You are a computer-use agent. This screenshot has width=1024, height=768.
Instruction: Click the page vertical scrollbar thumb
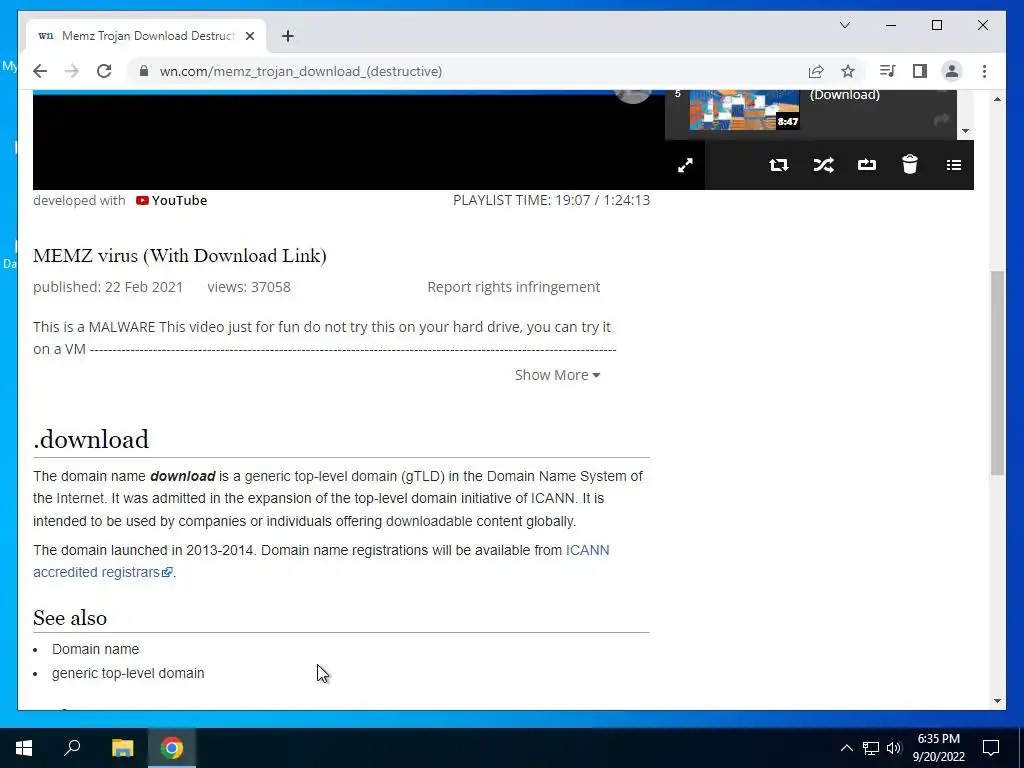click(997, 372)
